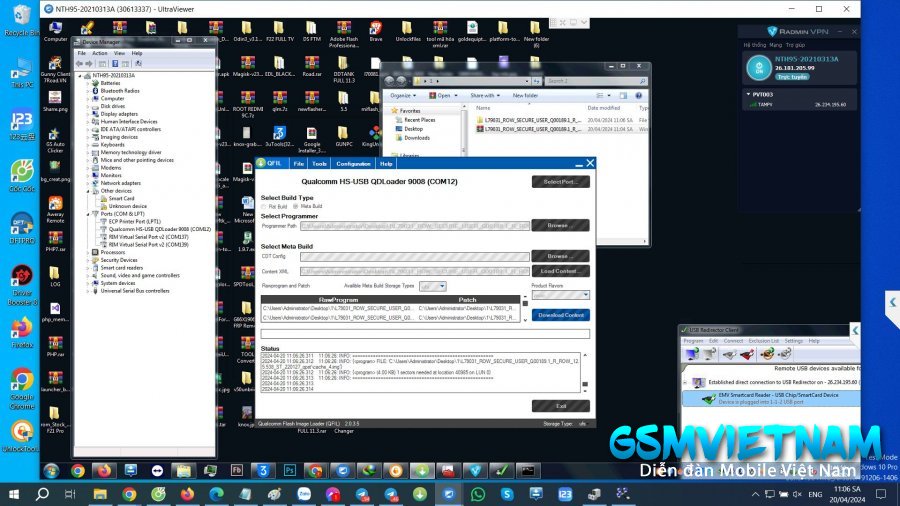Screen dimensions: 900x506
Task: Click the remote desktop Start orb
Action: (x=51, y=471)
